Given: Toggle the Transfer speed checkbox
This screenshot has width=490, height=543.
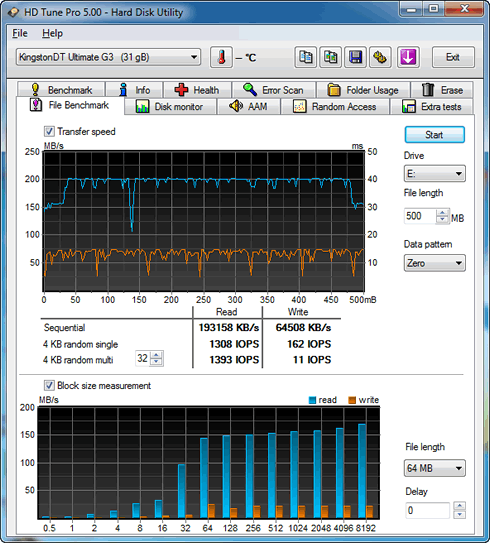Looking at the screenshot, I should (x=49, y=132).
